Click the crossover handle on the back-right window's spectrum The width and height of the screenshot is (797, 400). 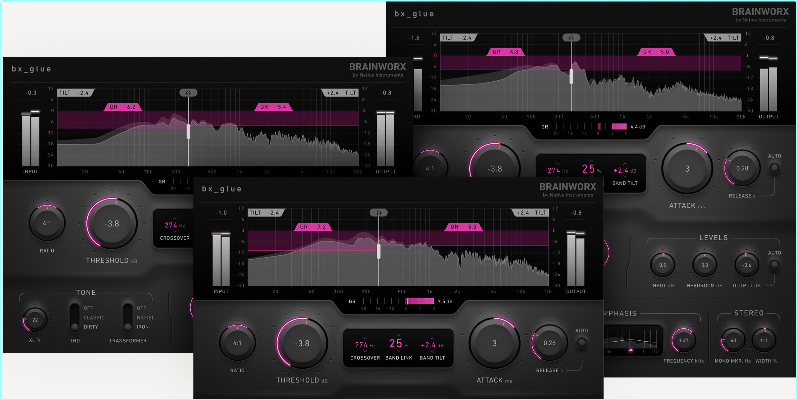(x=571, y=76)
